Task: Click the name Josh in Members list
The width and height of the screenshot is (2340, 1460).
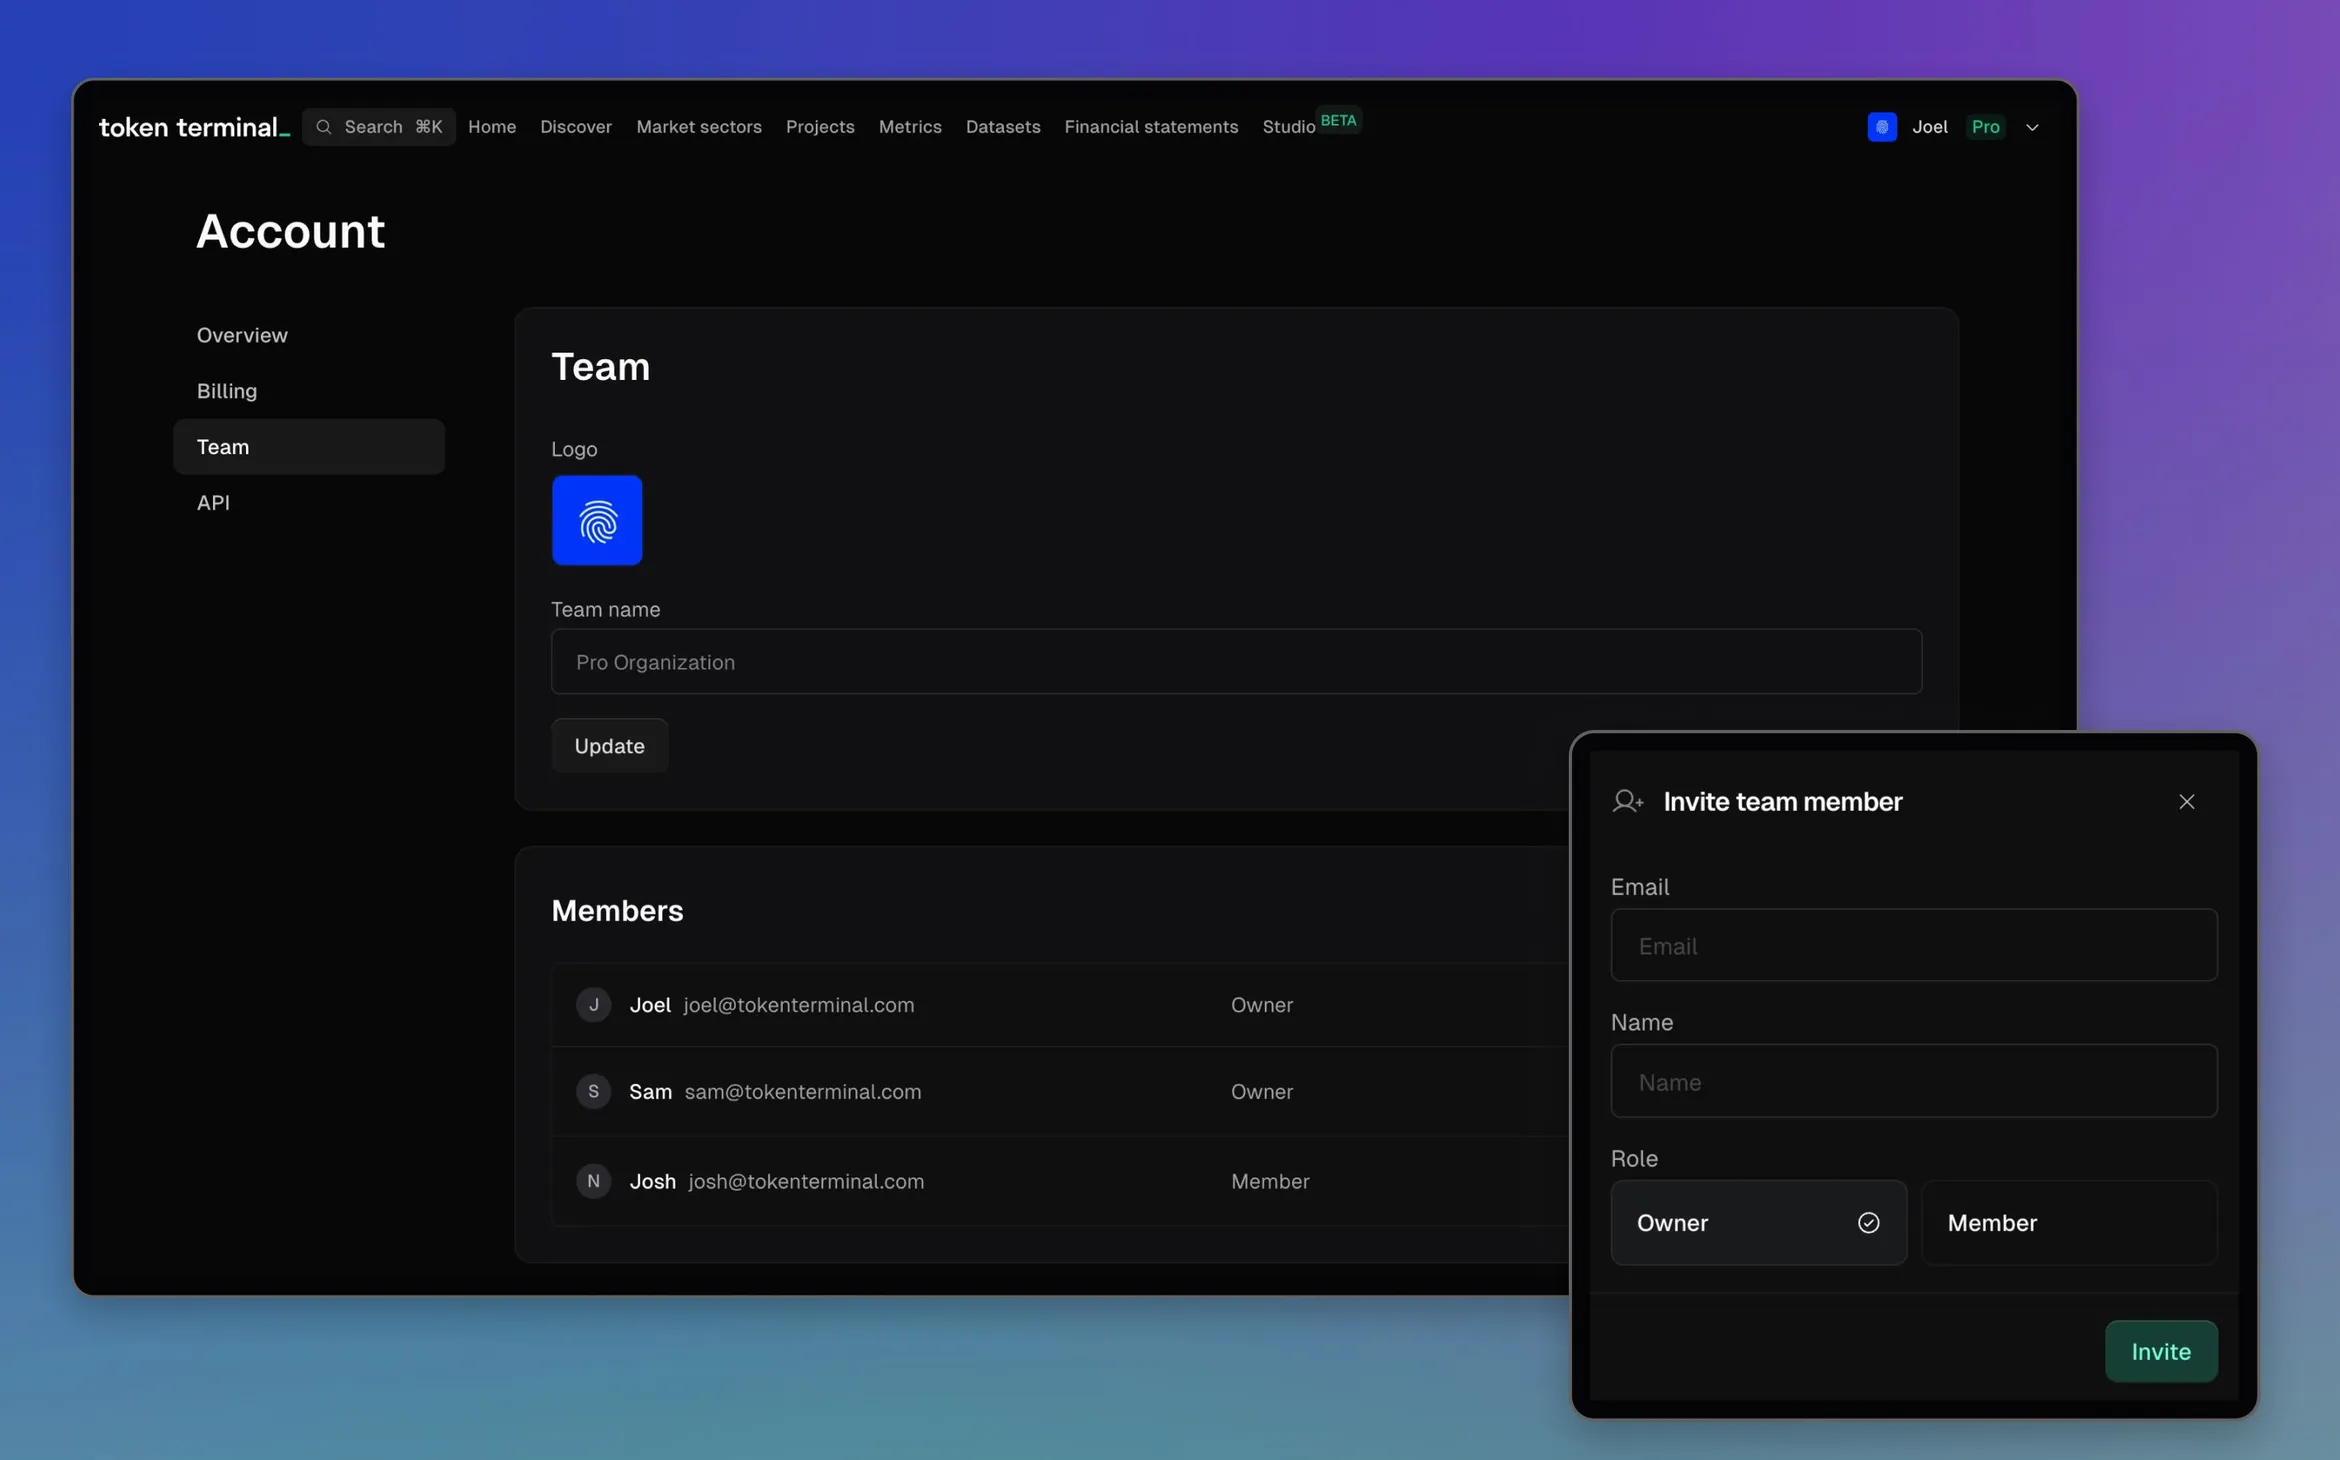Action: pos(652,1180)
